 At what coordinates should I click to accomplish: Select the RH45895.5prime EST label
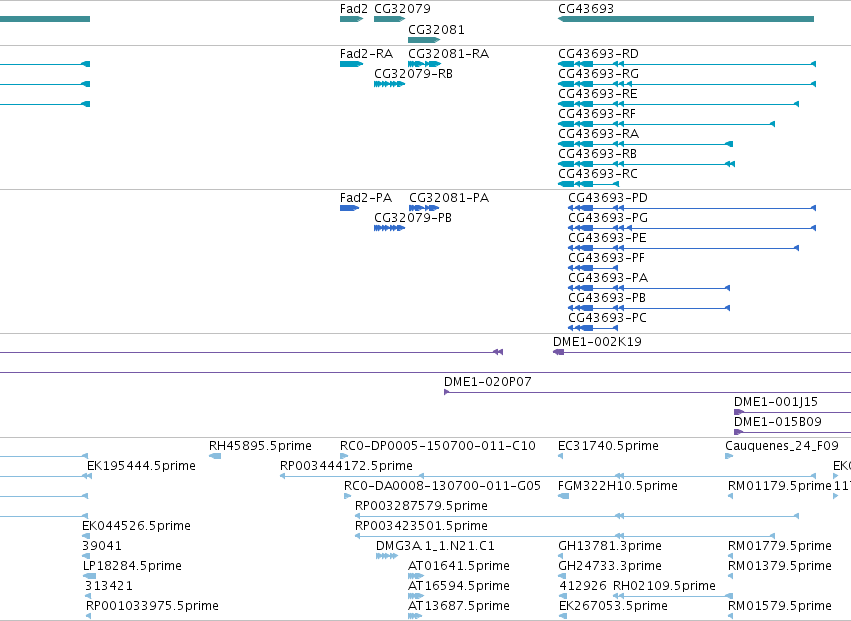tap(260, 447)
